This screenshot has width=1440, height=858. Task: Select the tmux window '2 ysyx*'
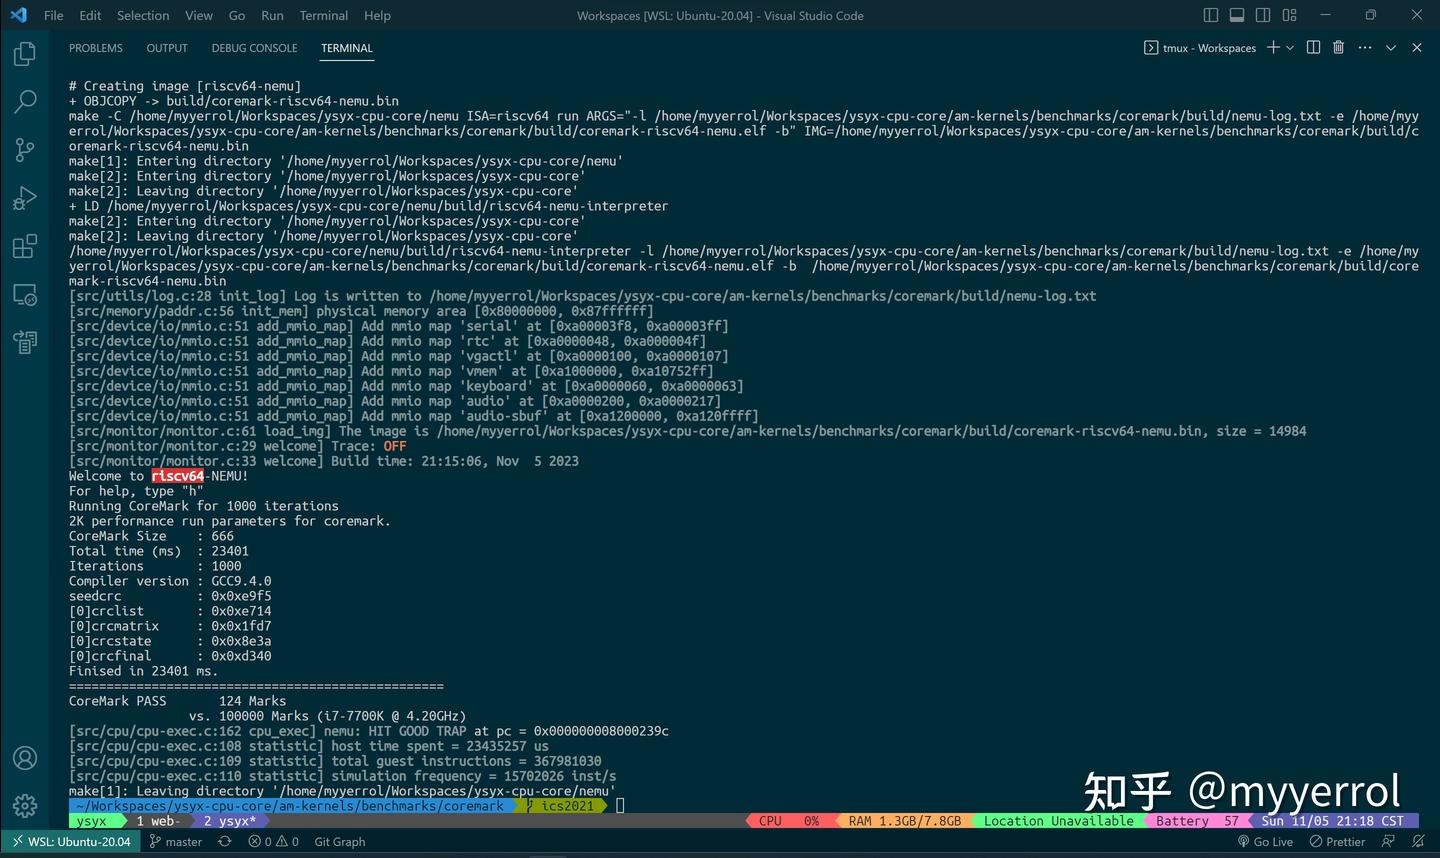coord(230,821)
